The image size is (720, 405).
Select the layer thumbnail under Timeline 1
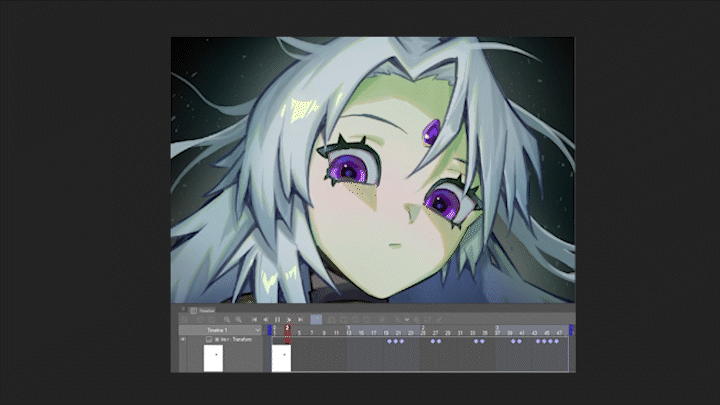click(214, 358)
